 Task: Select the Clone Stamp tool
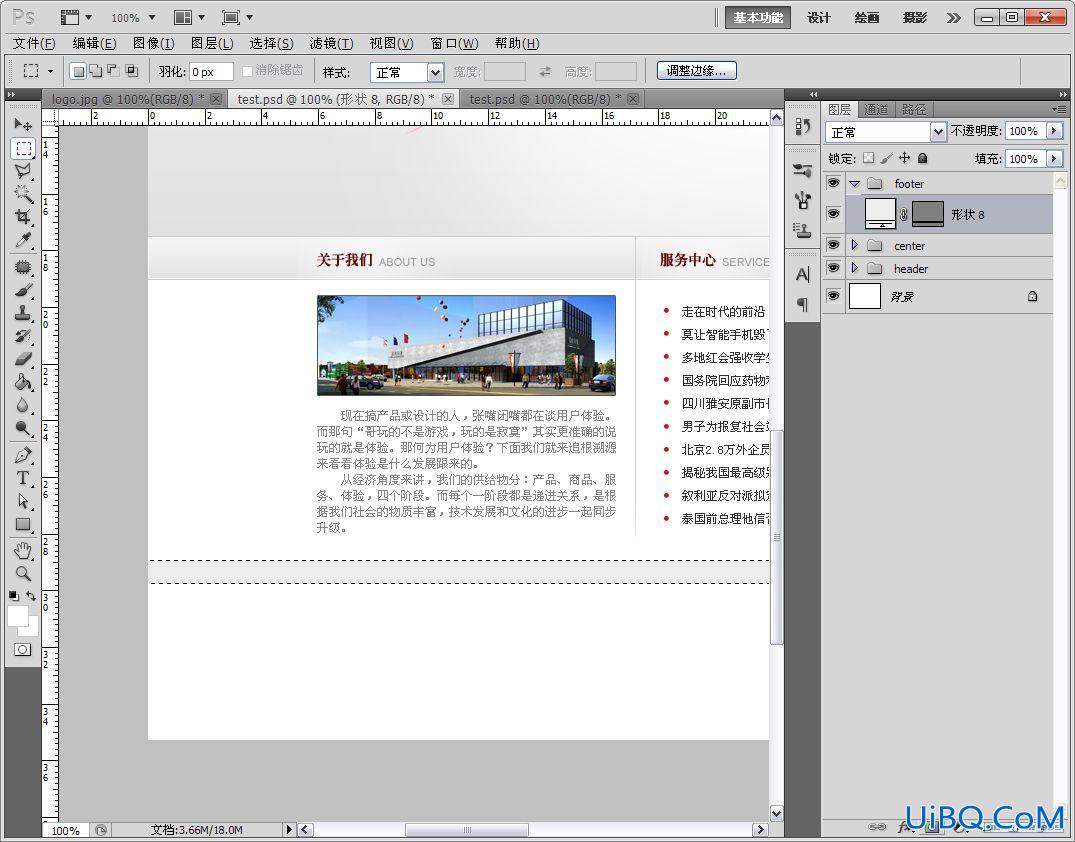click(23, 313)
